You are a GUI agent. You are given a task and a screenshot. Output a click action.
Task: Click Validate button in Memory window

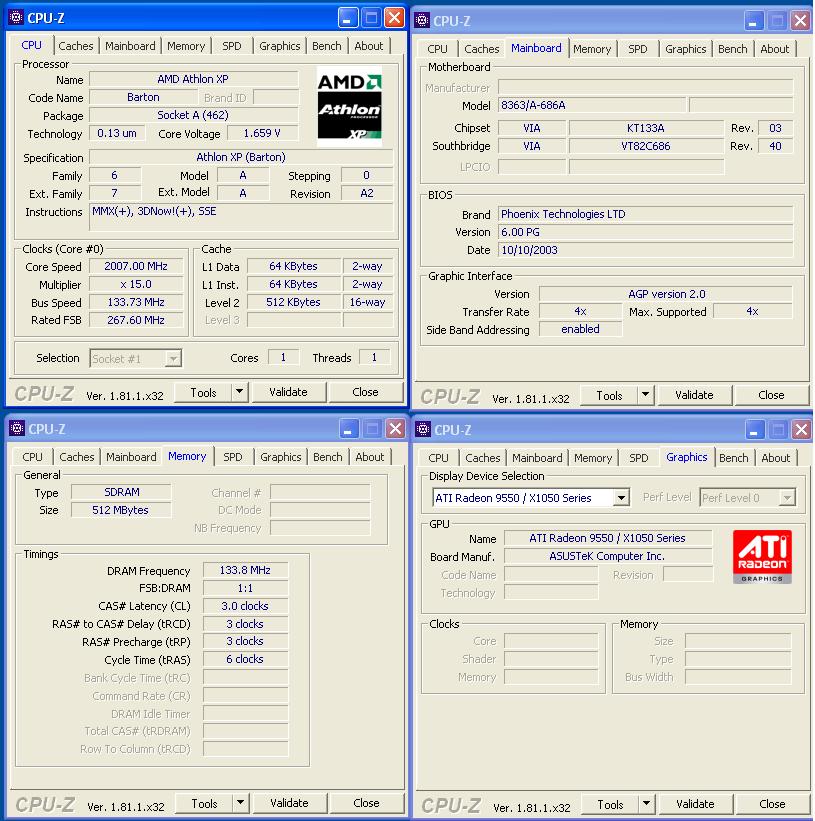[x=289, y=803]
